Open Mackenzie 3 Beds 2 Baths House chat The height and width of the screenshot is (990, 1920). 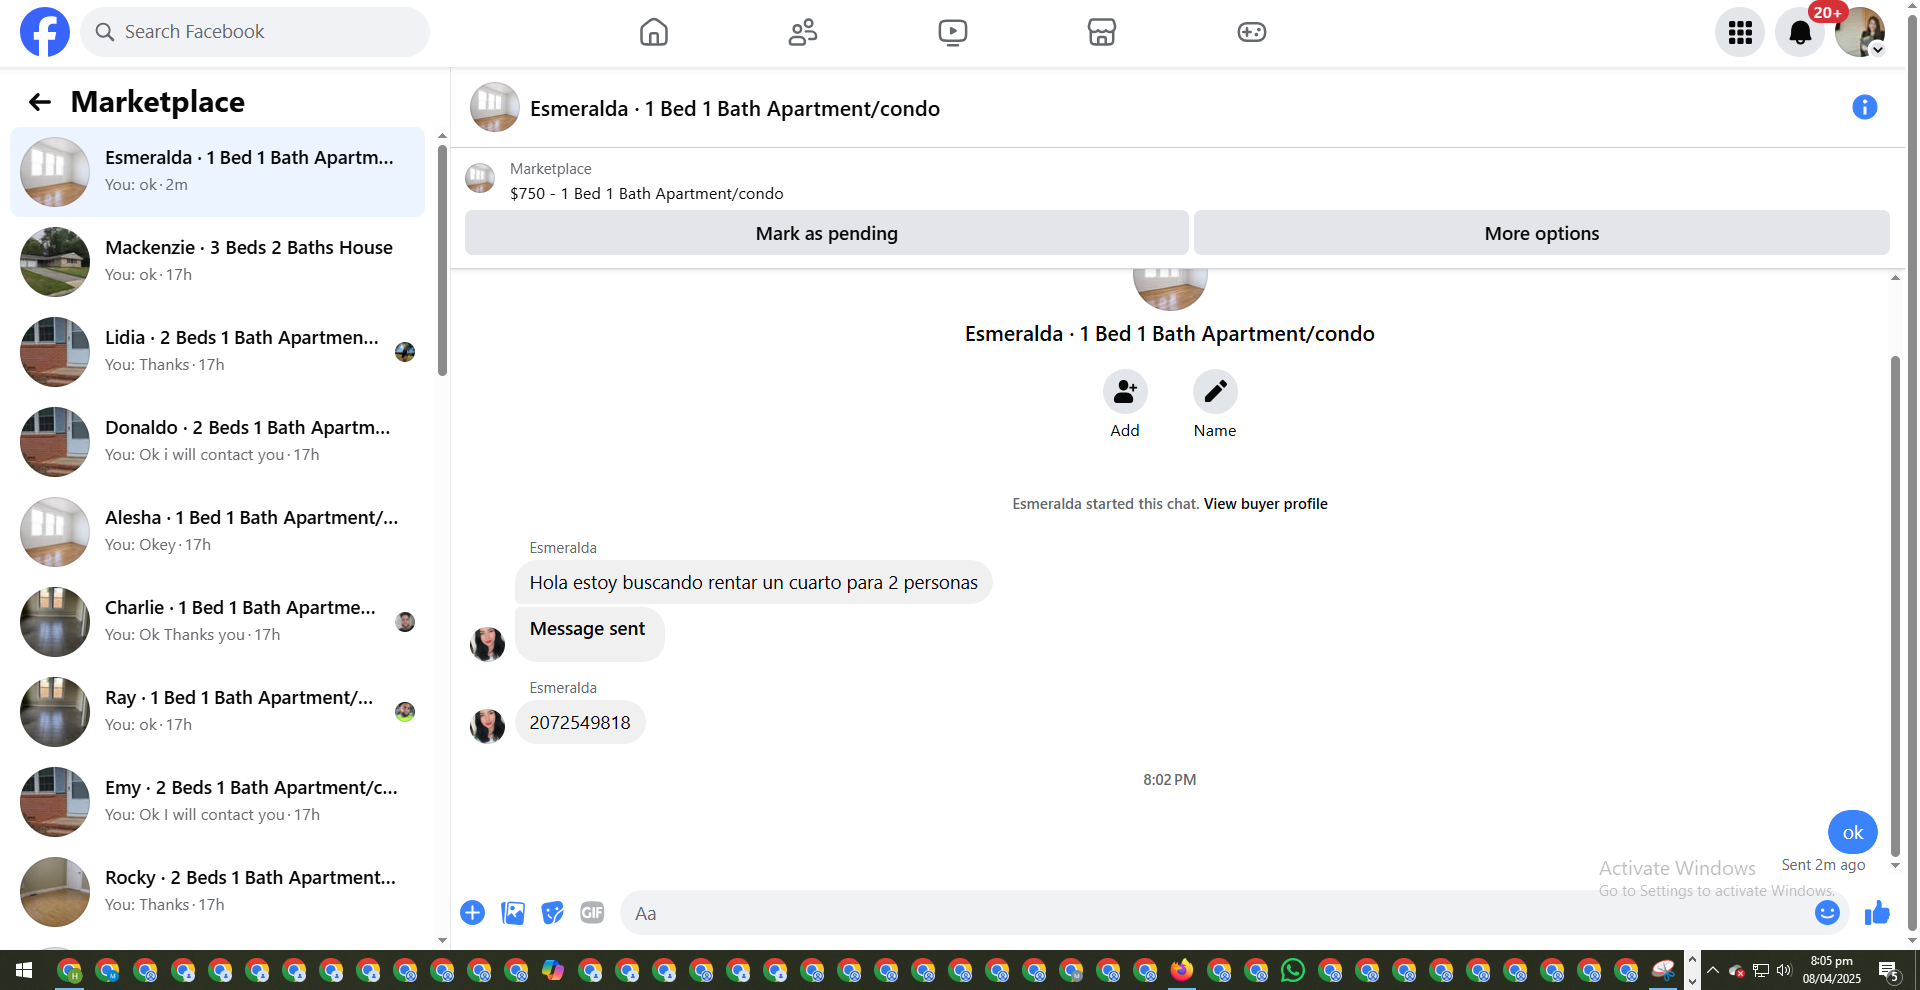[x=217, y=262]
